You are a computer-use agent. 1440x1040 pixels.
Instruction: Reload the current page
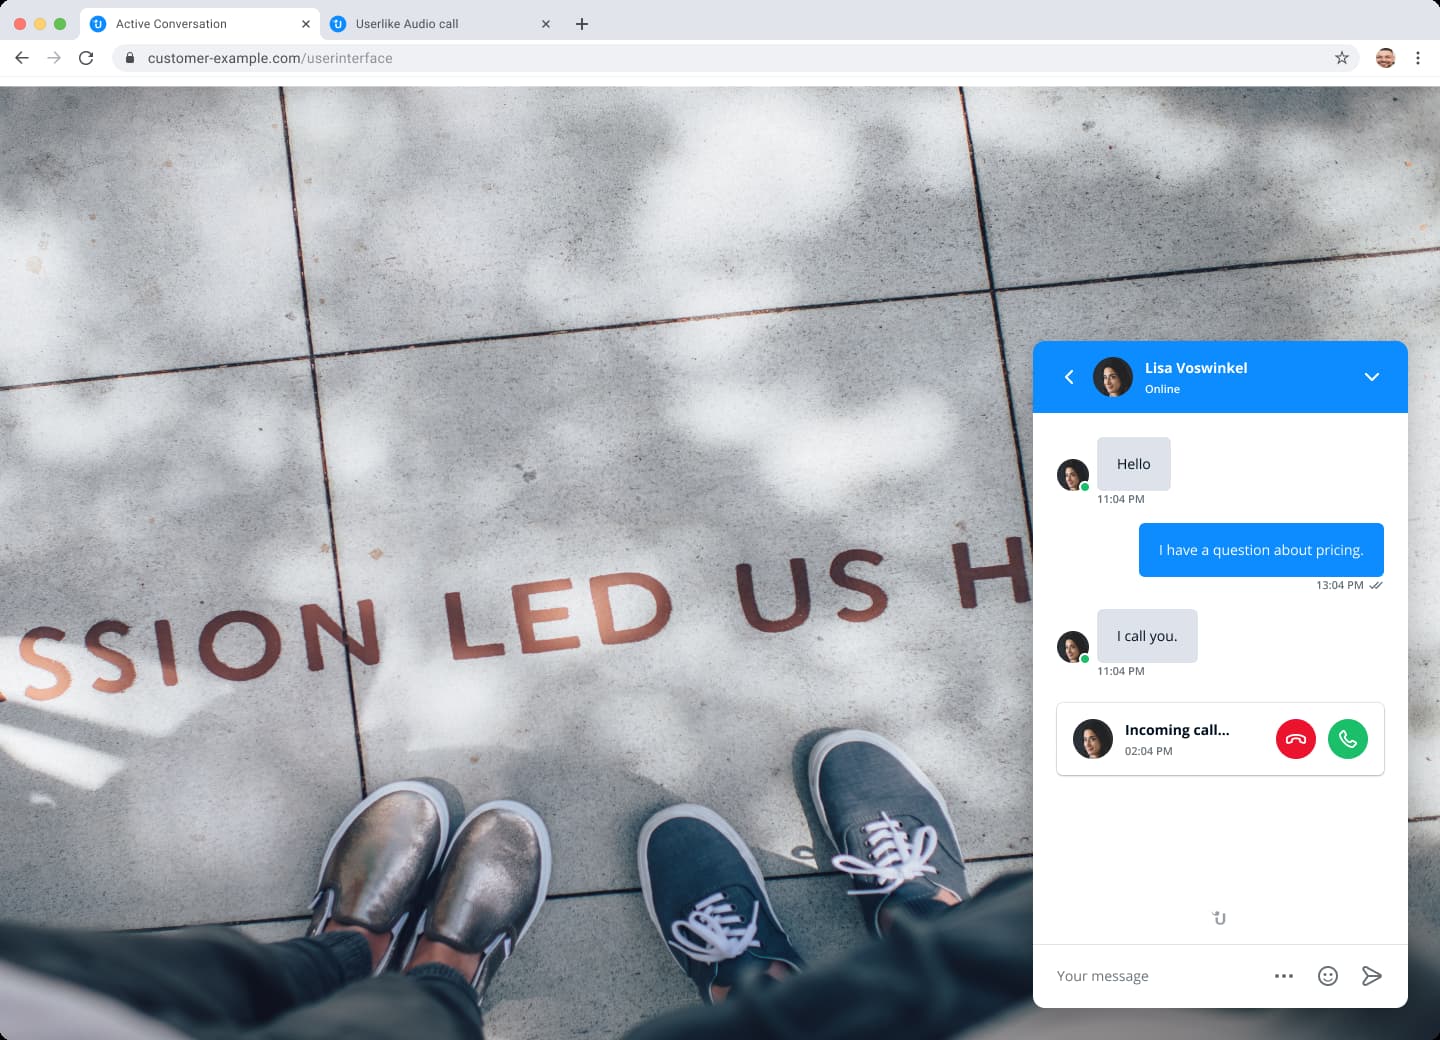[x=86, y=58]
